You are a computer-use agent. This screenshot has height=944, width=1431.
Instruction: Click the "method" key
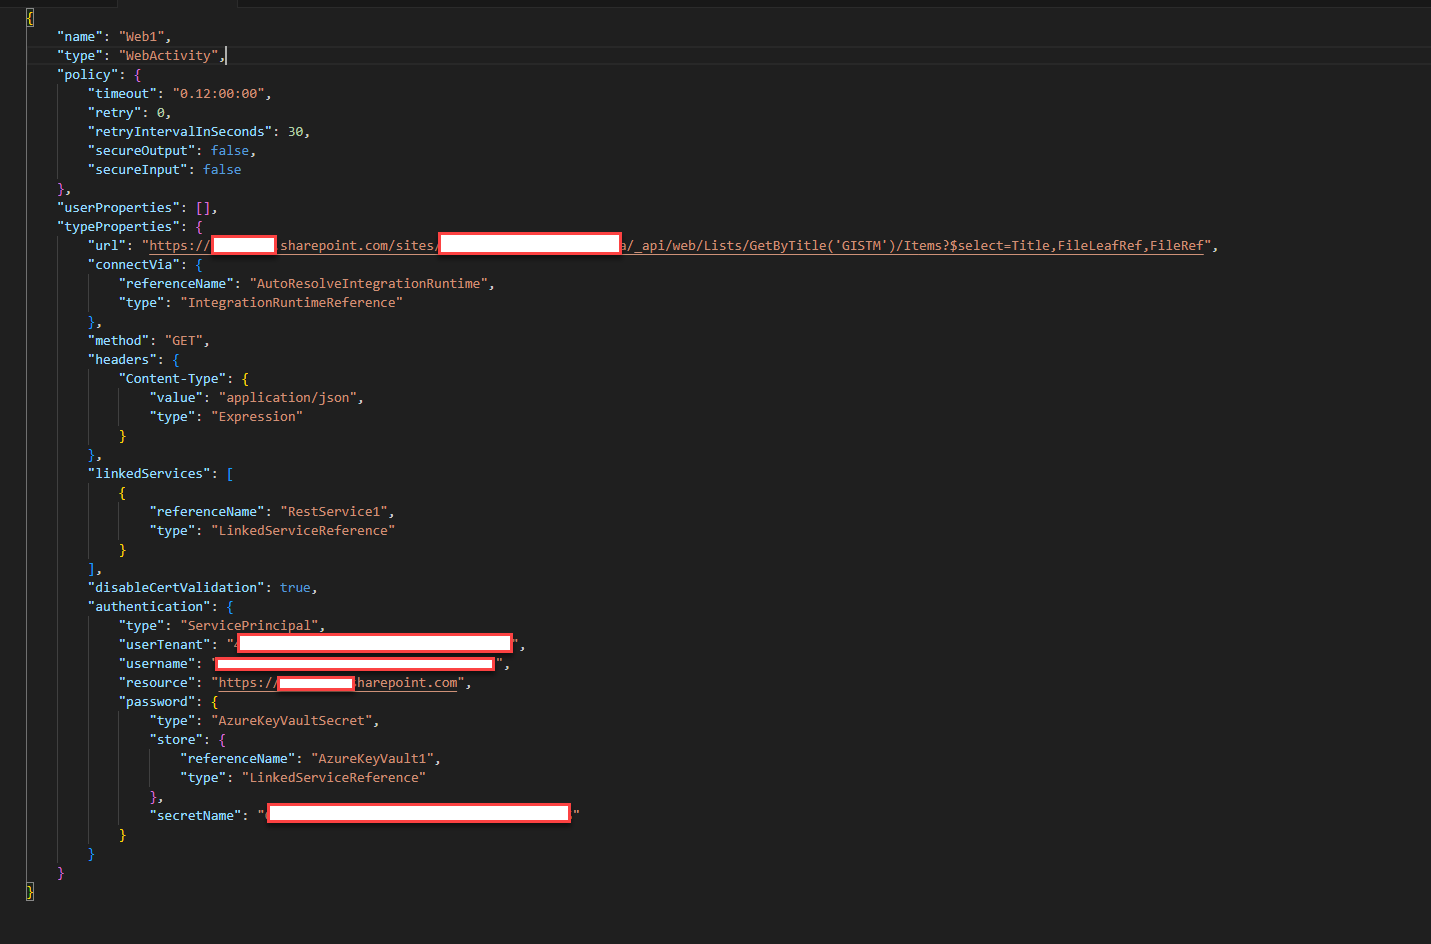click(118, 341)
